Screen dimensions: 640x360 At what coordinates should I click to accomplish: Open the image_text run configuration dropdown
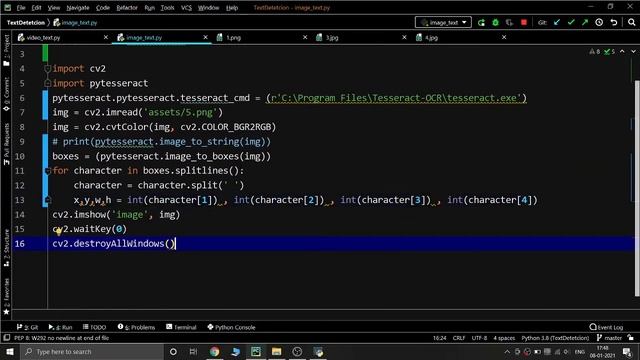pos(443,22)
